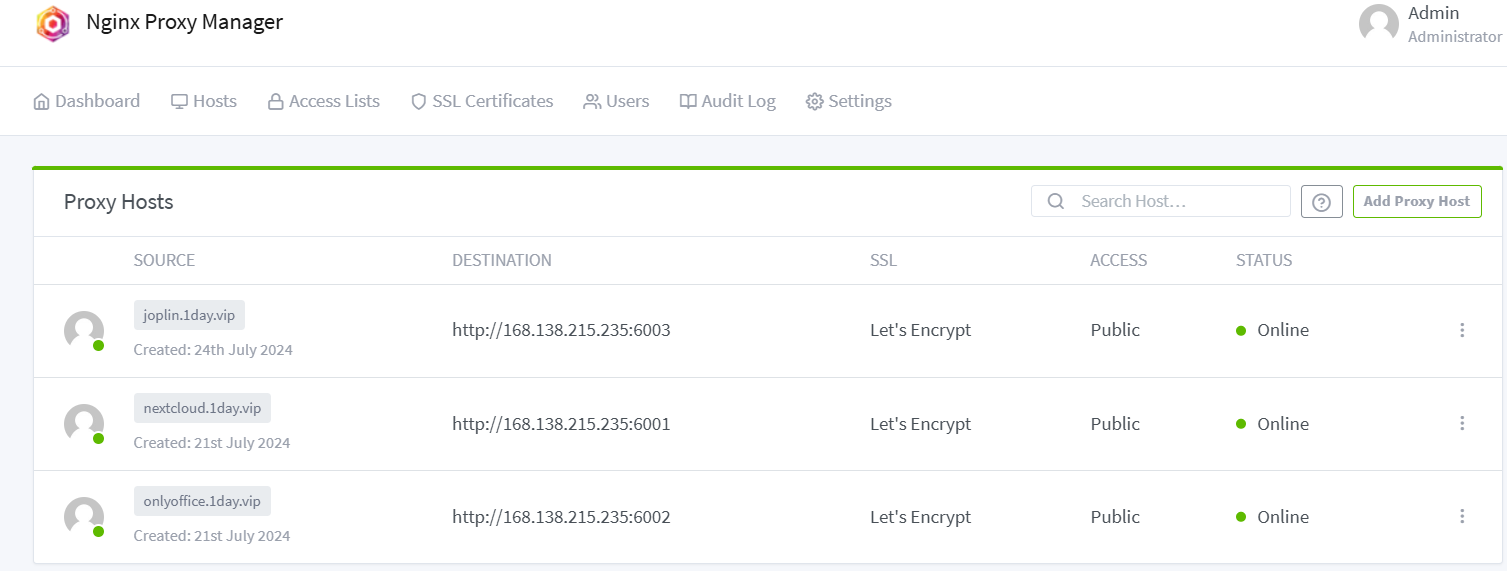Click the joplin.1day.vip domain tag
This screenshot has width=1507, height=571.
pos(189,315)
